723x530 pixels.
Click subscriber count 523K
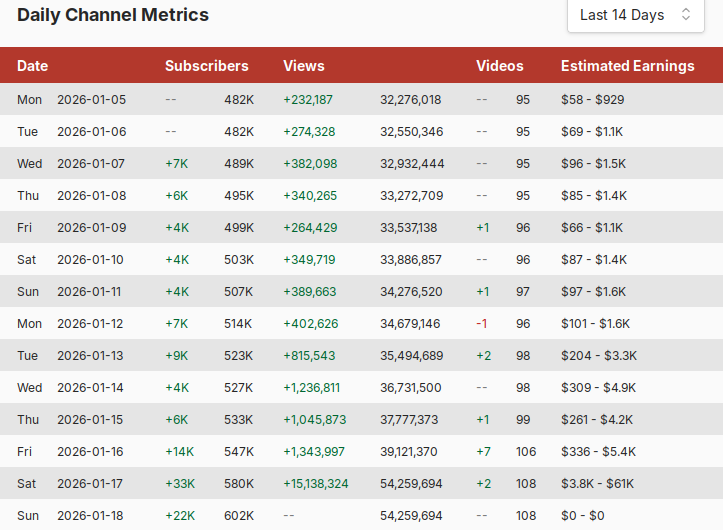[238, 356]
